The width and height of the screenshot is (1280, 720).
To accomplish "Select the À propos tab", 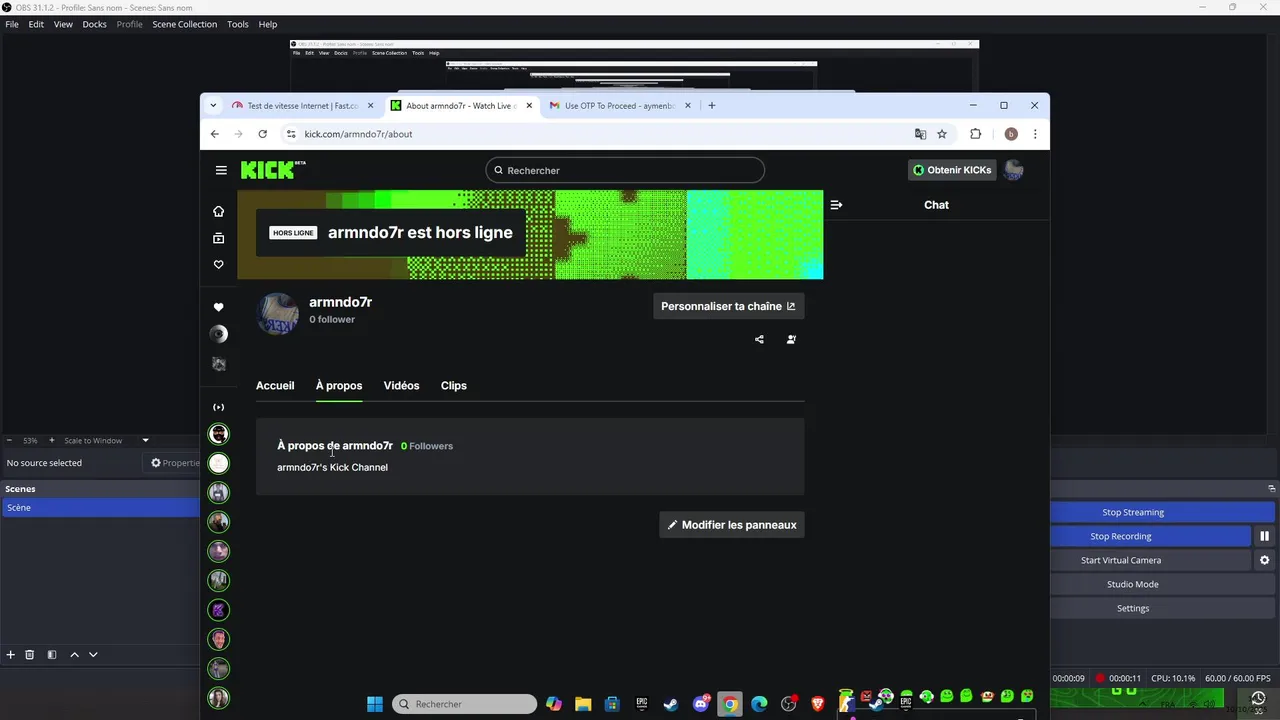I will pyautogui.click(x=339, y=385).
